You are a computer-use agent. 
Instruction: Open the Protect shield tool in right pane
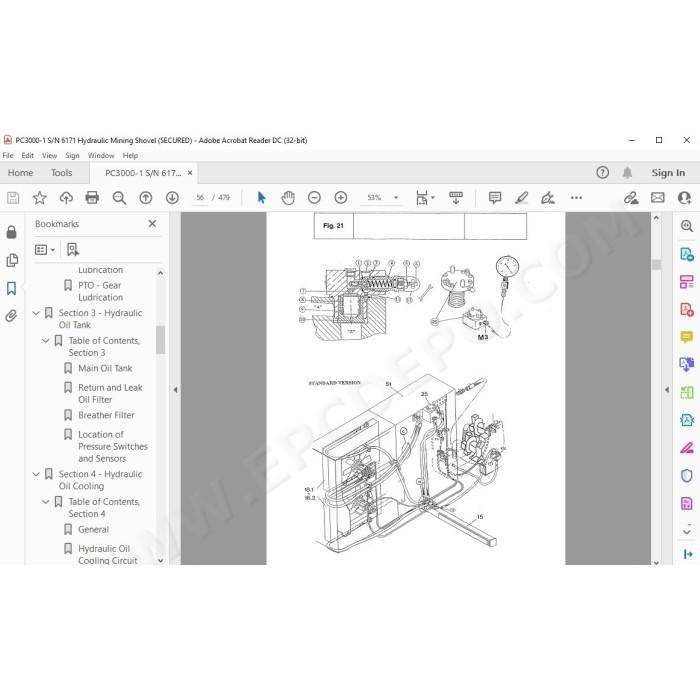pos(687,475)
